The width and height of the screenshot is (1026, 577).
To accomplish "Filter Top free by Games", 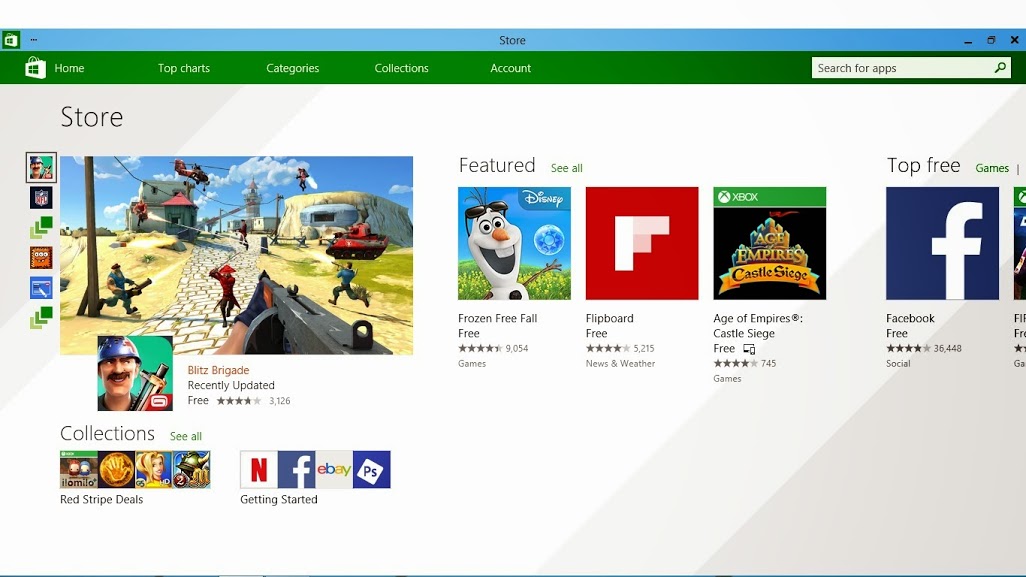I will click(992, 168).
